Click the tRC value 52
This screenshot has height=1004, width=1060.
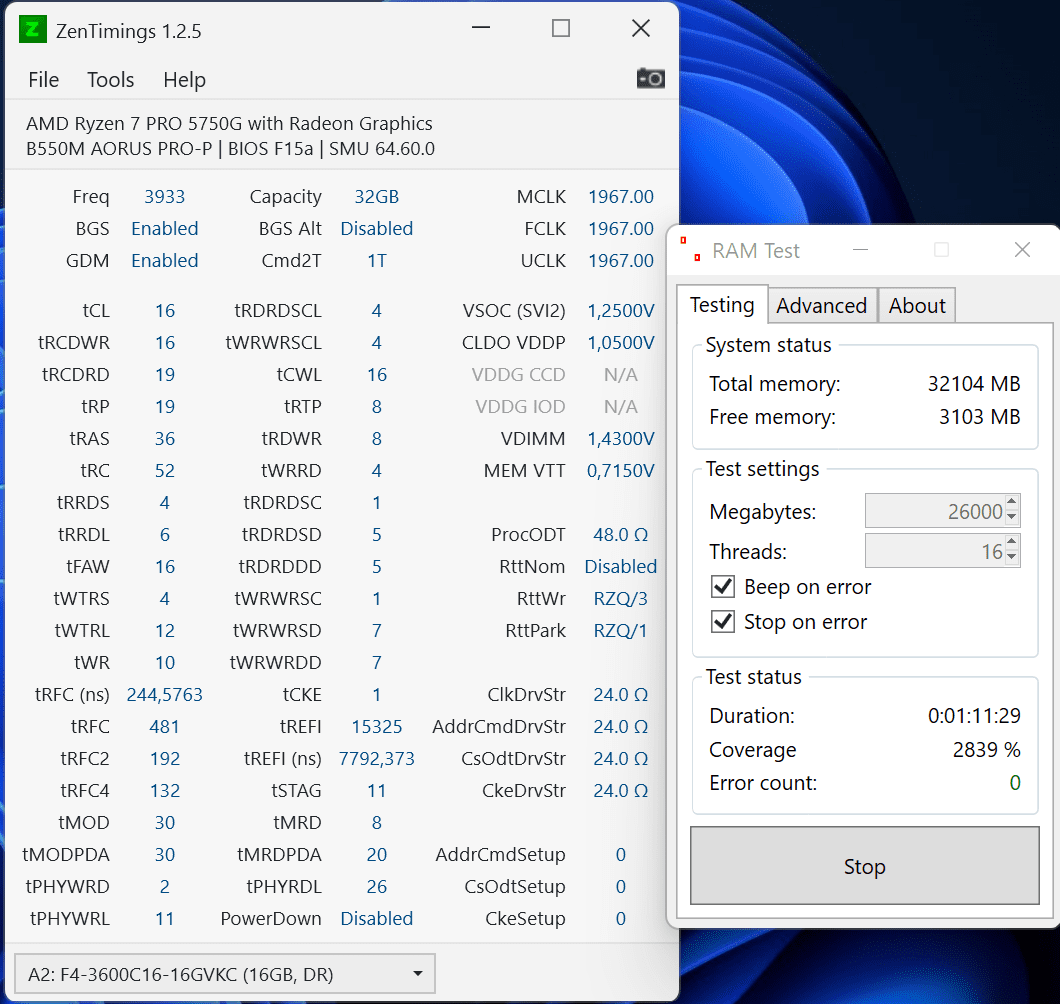(x=164, y=471)
